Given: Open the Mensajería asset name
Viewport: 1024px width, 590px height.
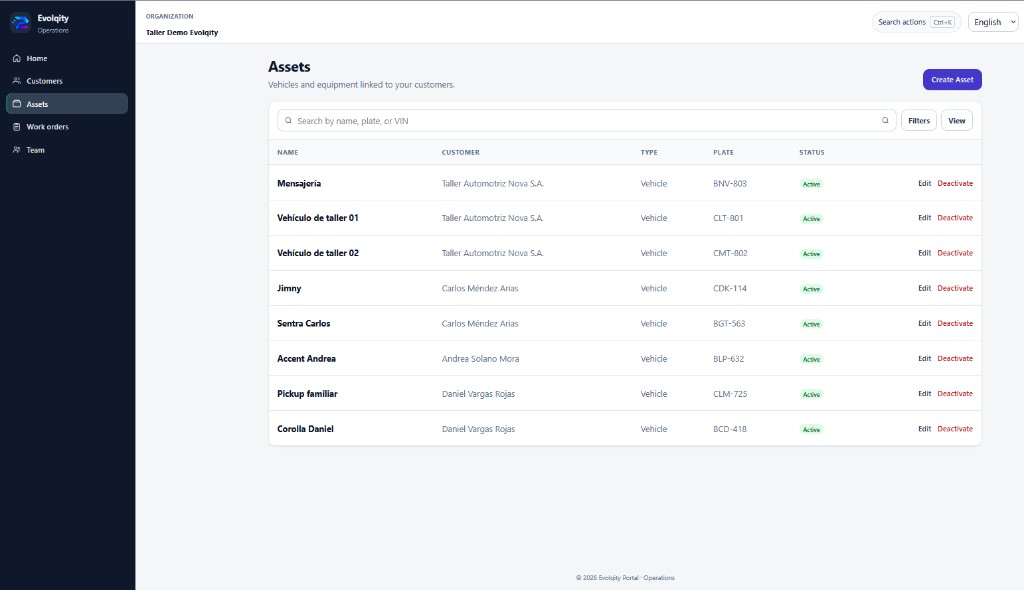Looking at the screenshot, I should (x=299, y=184).
